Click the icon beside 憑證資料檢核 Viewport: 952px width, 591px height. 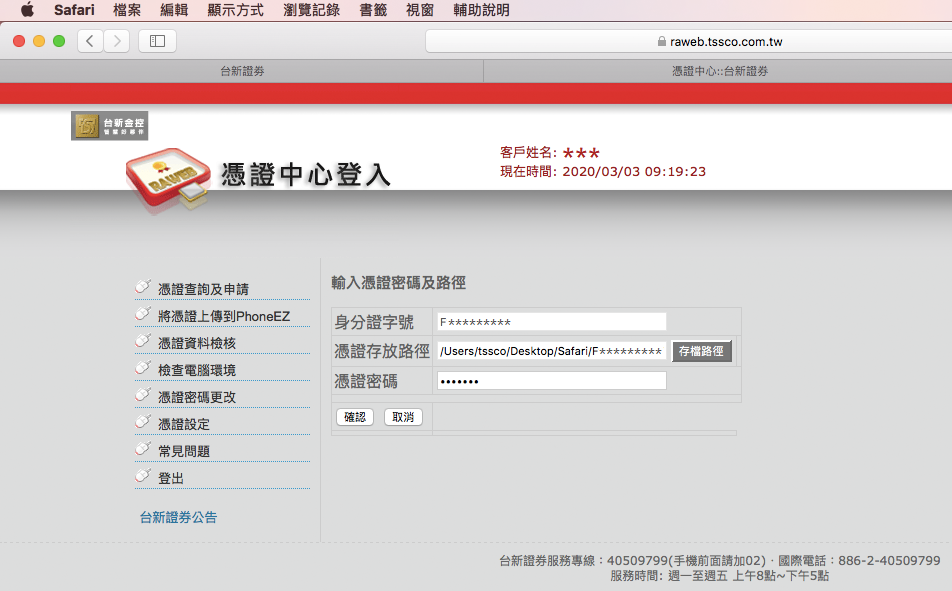coord(143,340)
